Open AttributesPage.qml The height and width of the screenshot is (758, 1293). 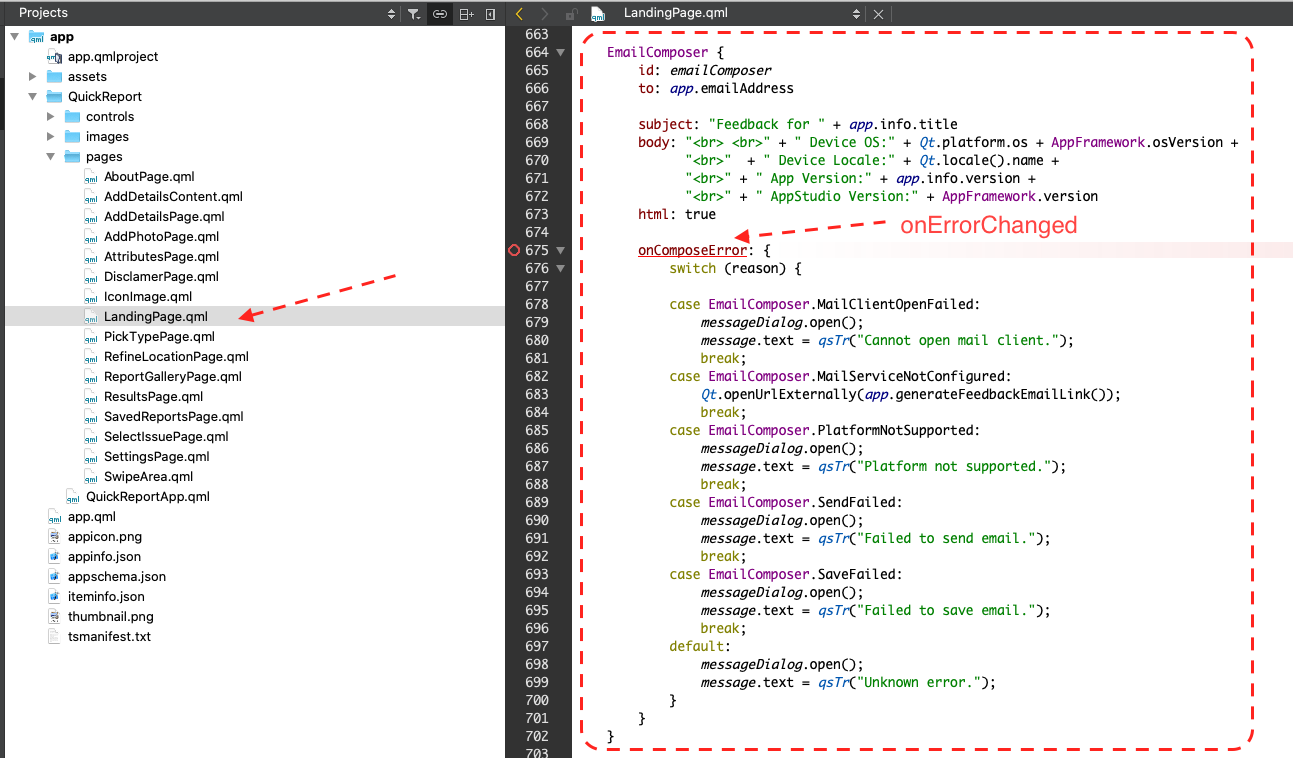(161, 256)
